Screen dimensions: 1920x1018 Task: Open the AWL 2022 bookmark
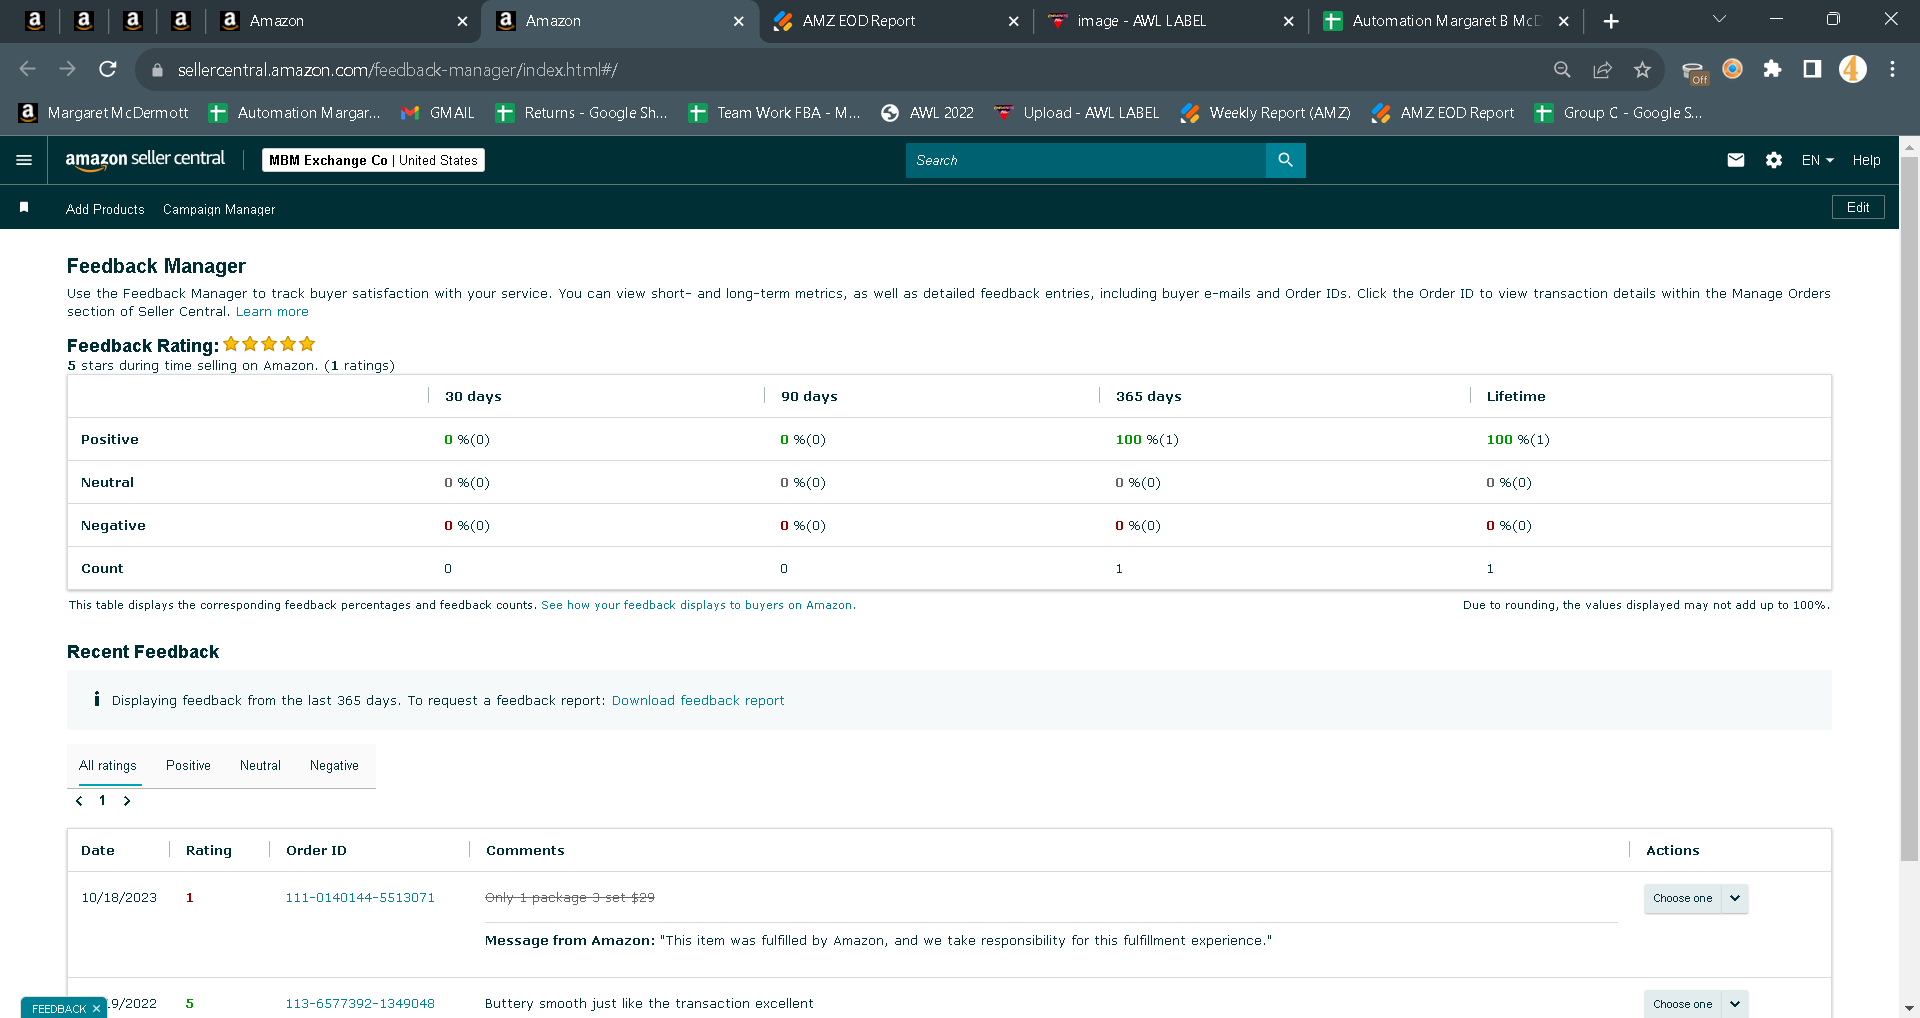(x=927, y=113)
